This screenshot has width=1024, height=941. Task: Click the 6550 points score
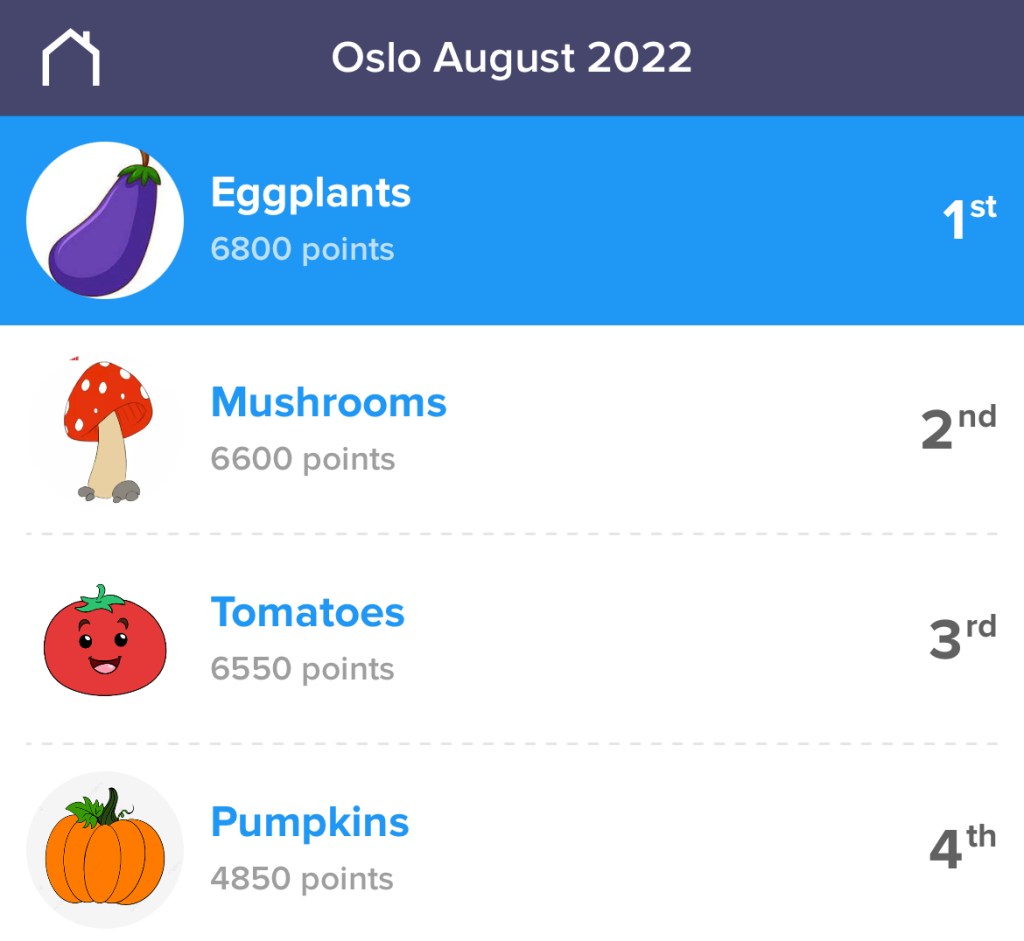[x=302, y=669]
